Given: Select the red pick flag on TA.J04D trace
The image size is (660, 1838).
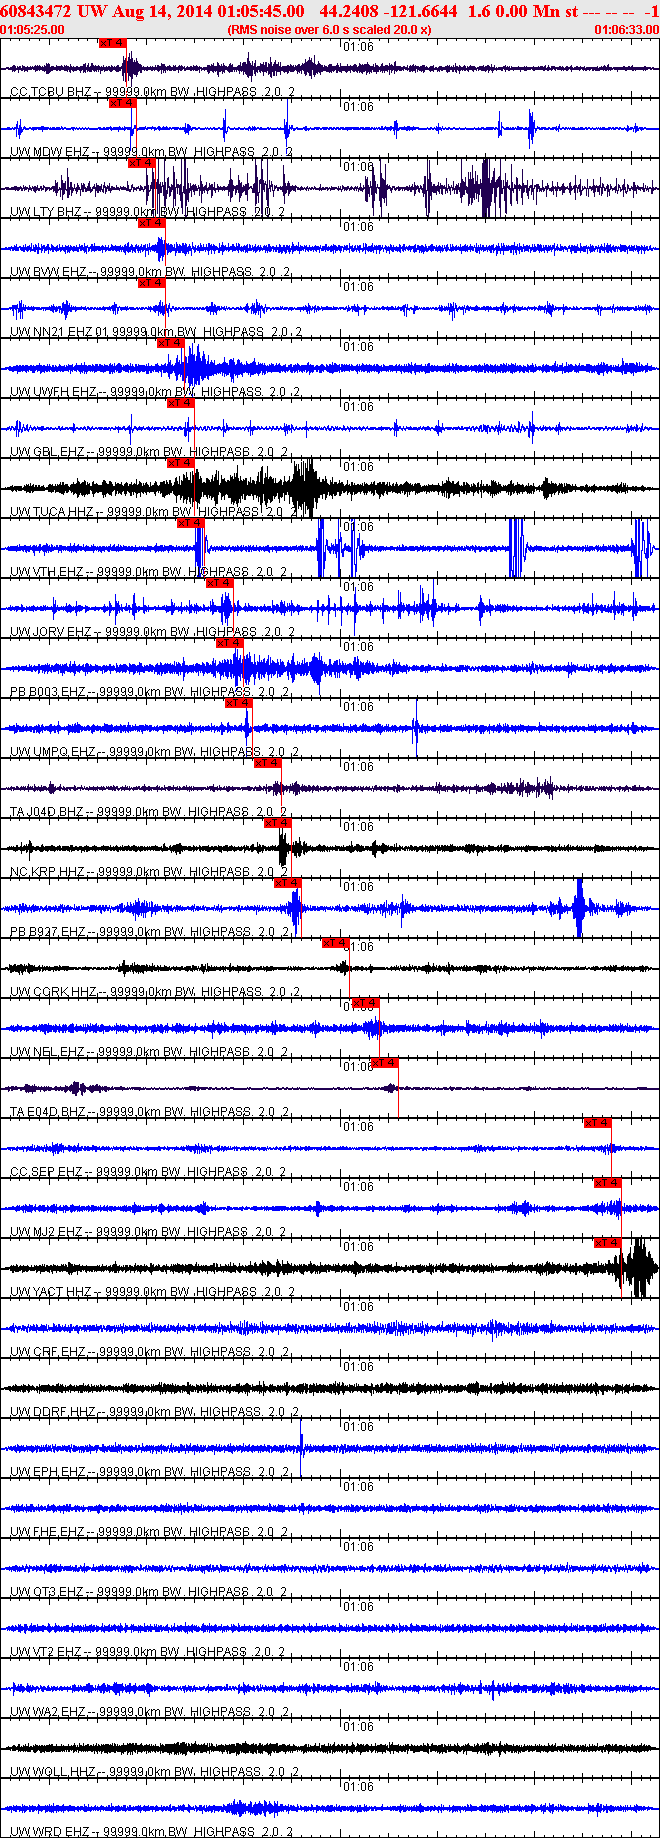Looking at the screenshot, I should point(268,763).
